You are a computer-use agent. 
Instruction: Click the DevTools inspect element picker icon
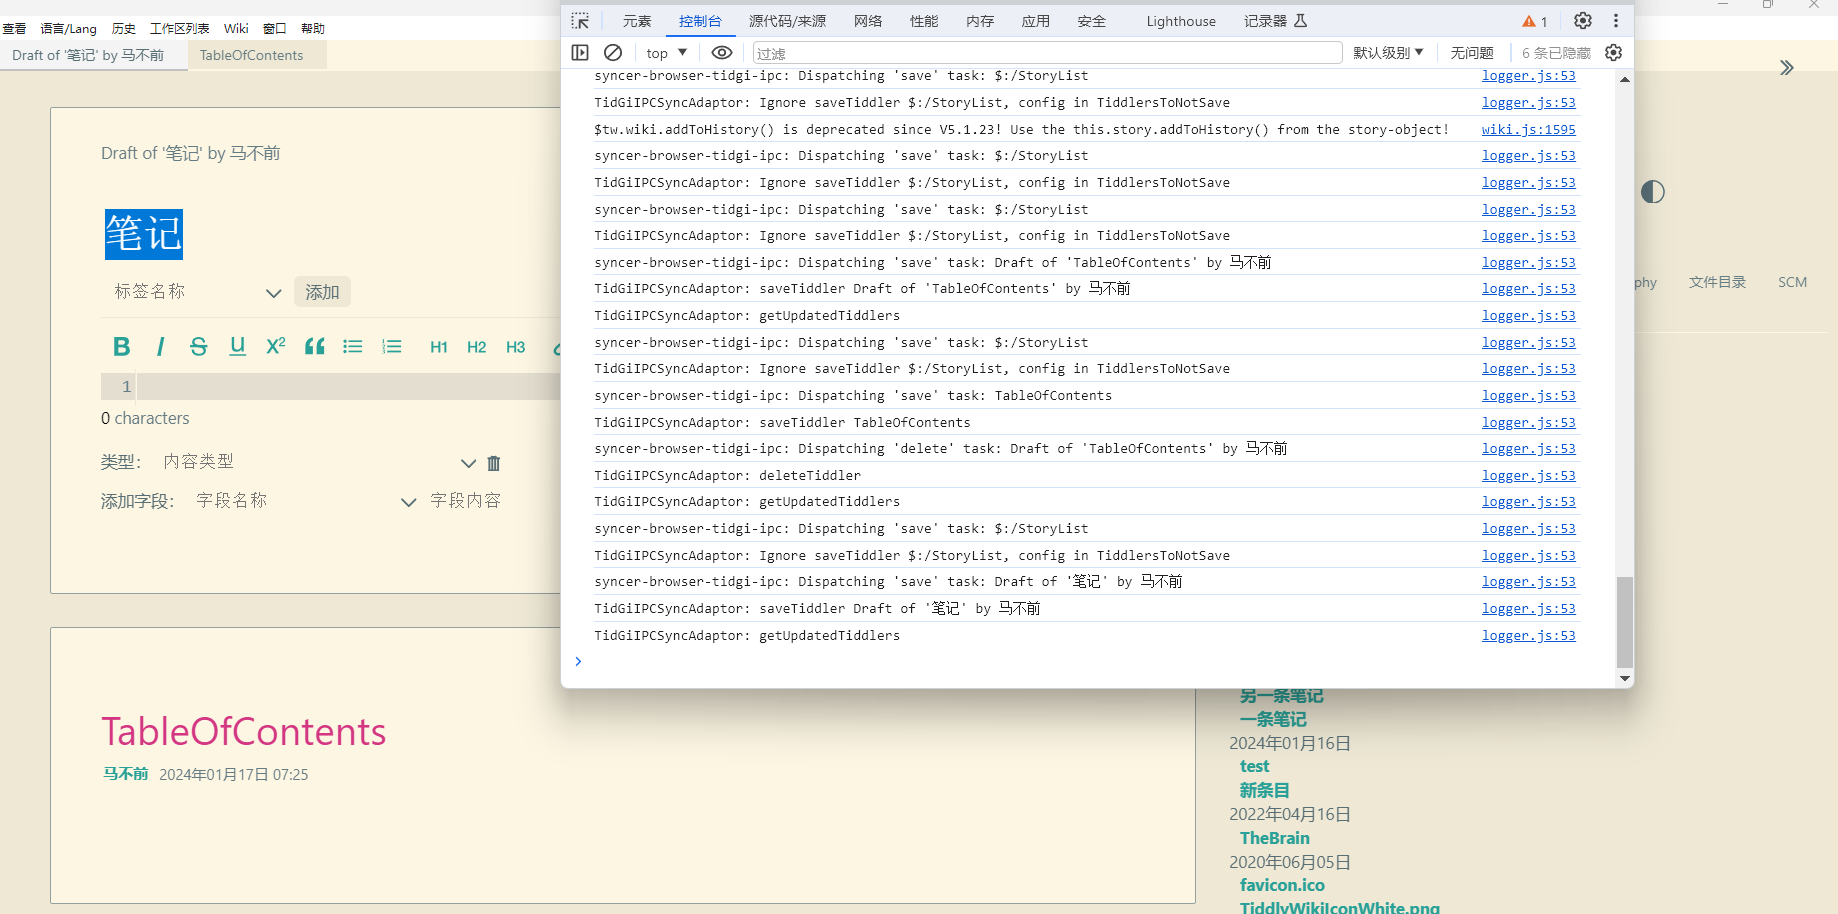(580, 21)
